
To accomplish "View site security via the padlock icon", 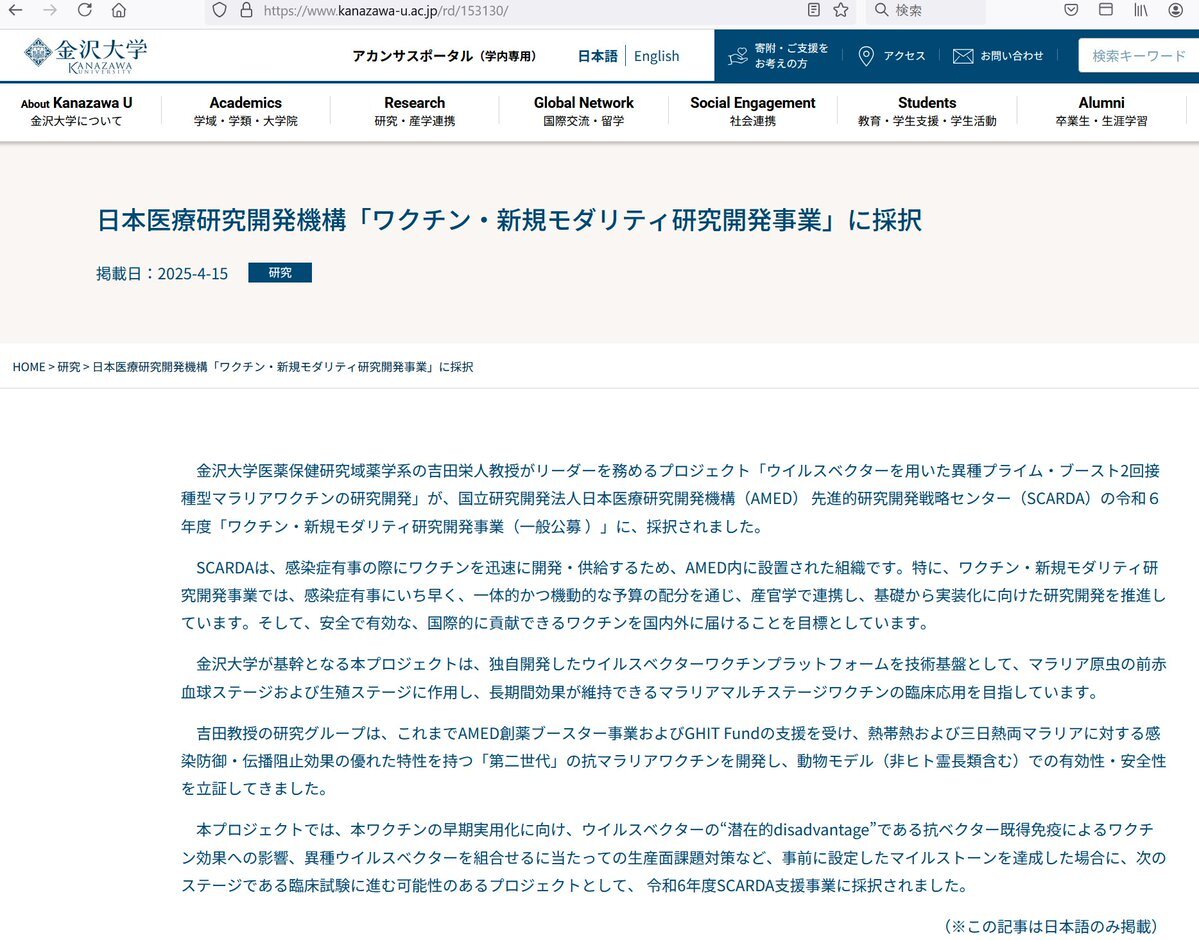I will pyautogui.click(x=246, y=10).
